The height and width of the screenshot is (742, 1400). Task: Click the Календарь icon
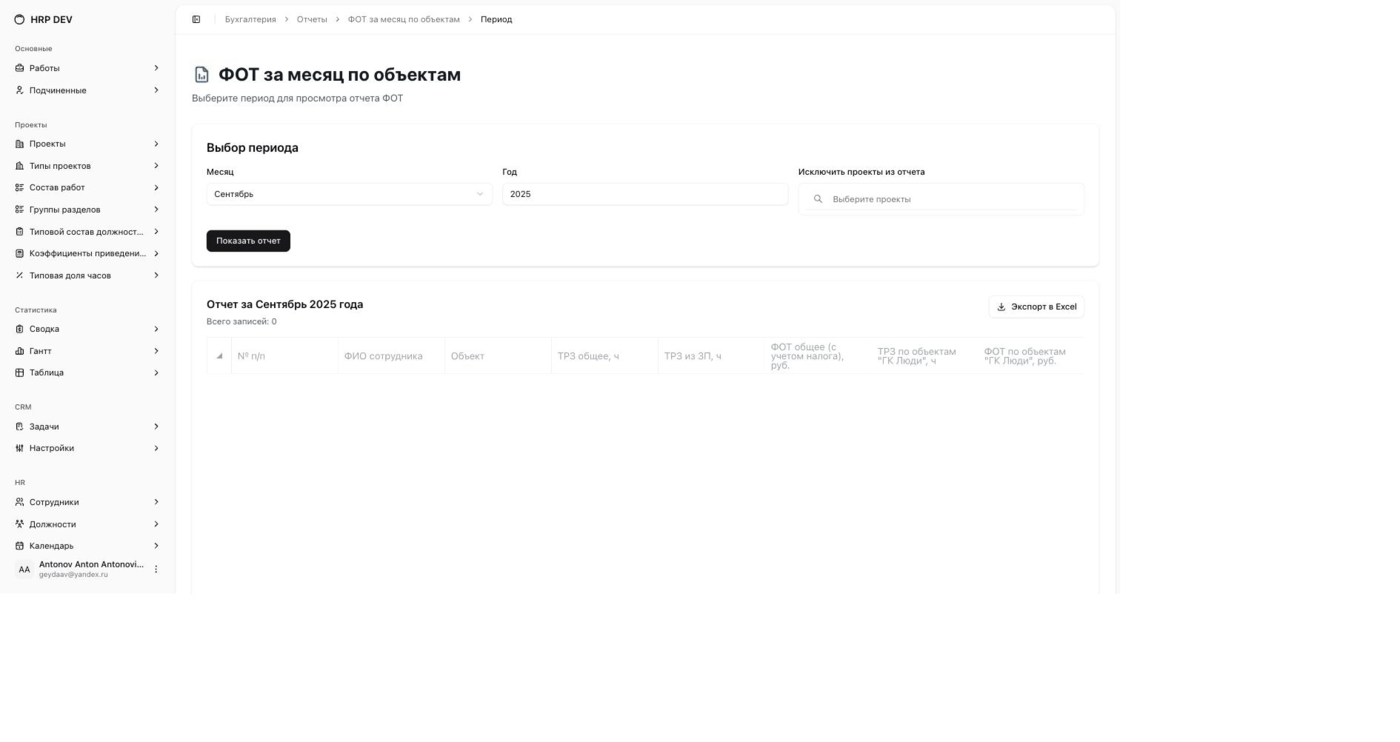19,546
